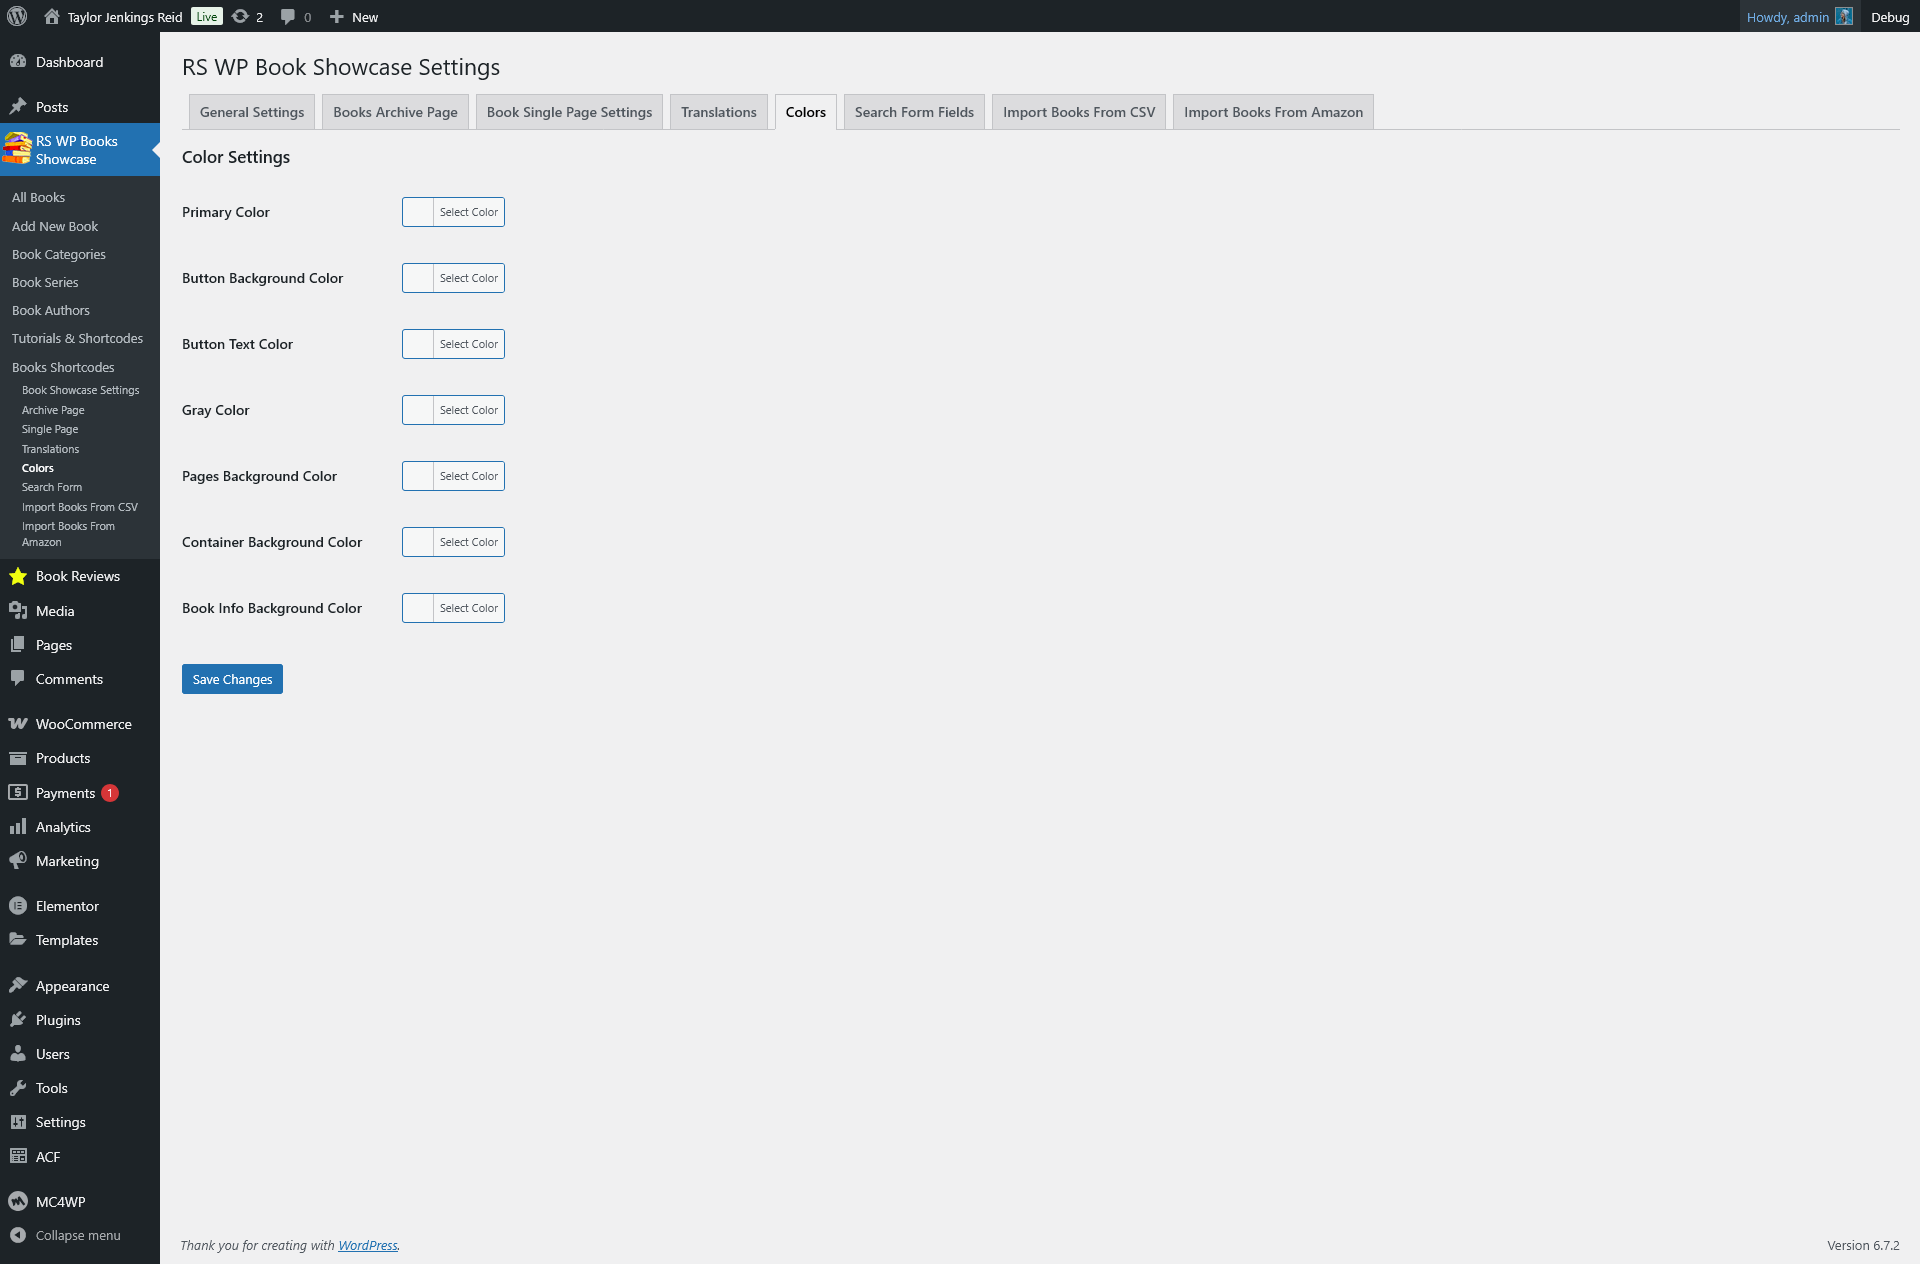Screen dimensions: 1920x1264
Task: Click the Debug button top right
Action: [1890, 16]
